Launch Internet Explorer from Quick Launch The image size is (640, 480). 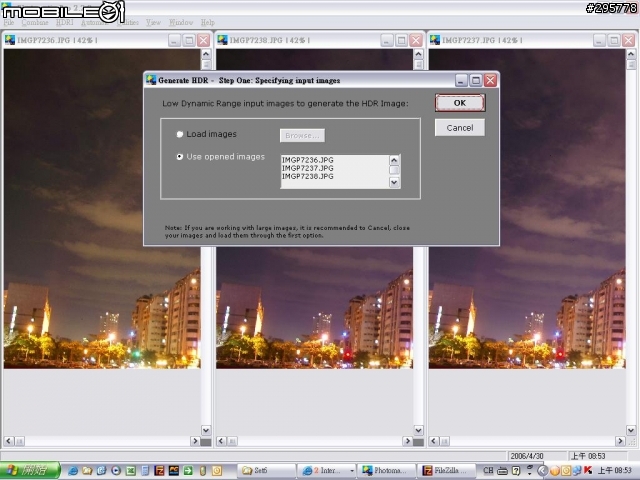[73, 471]
